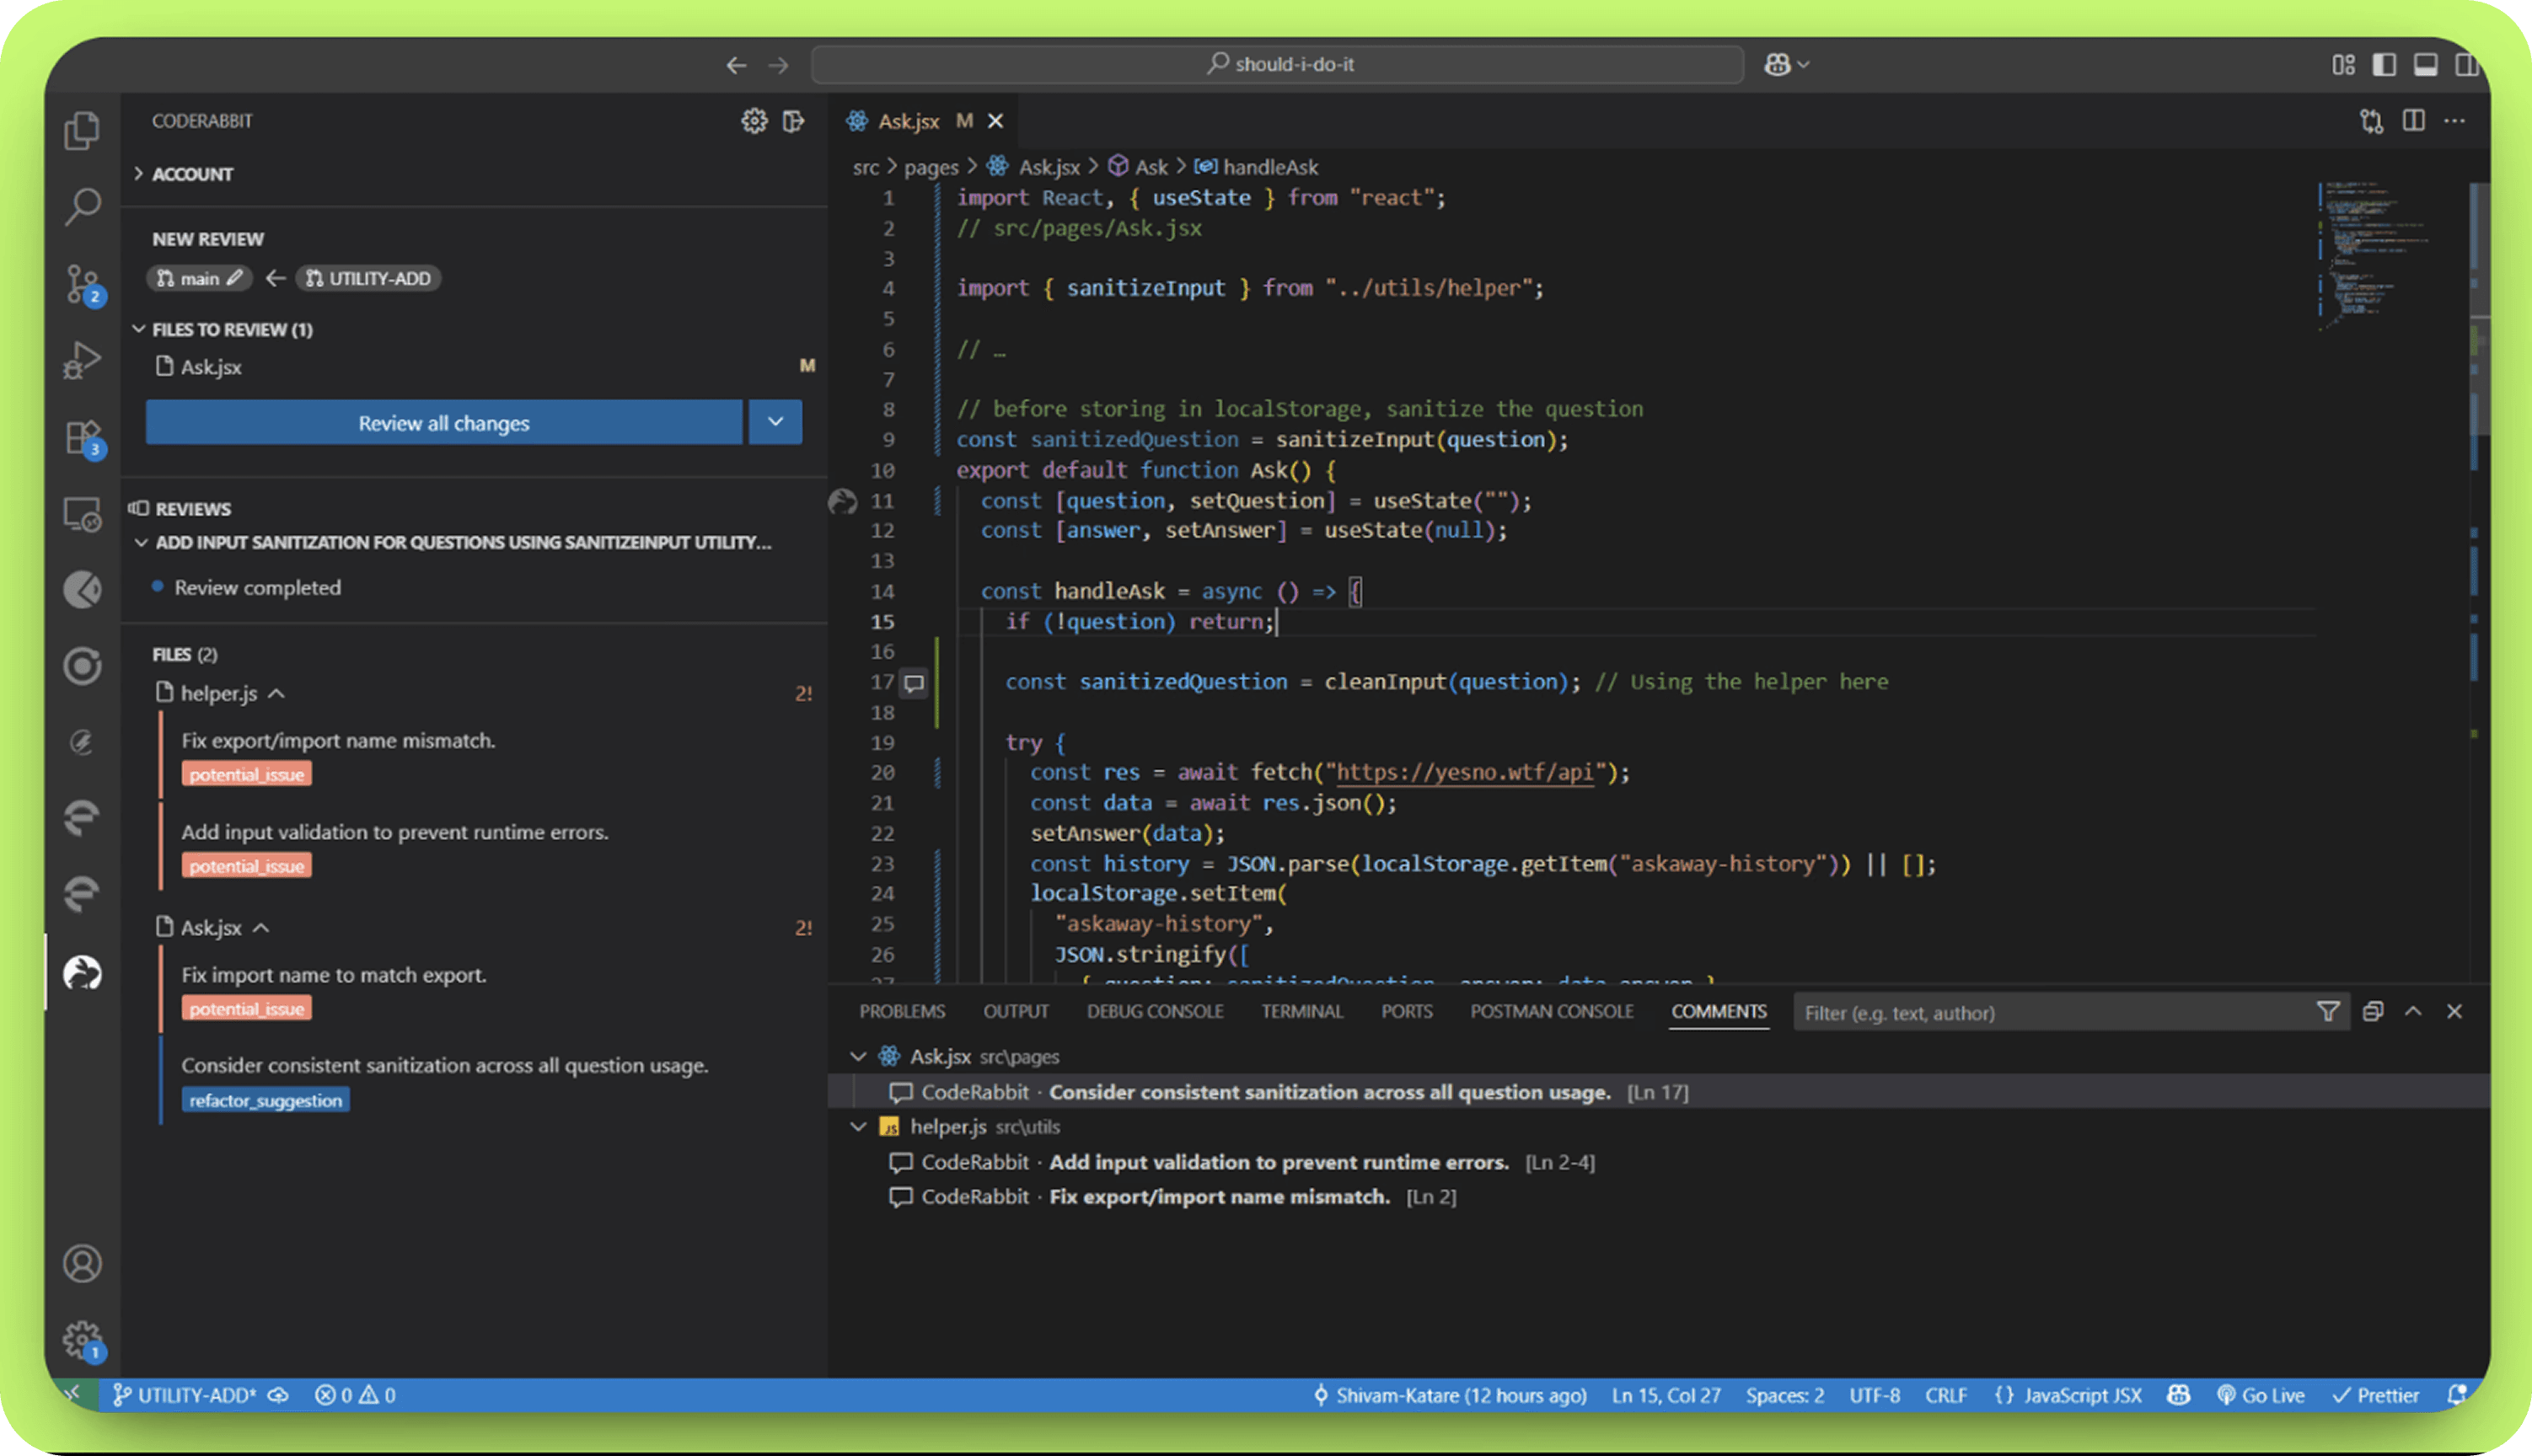
Task: Open Run and Debug view
Action: coord(82,360)
